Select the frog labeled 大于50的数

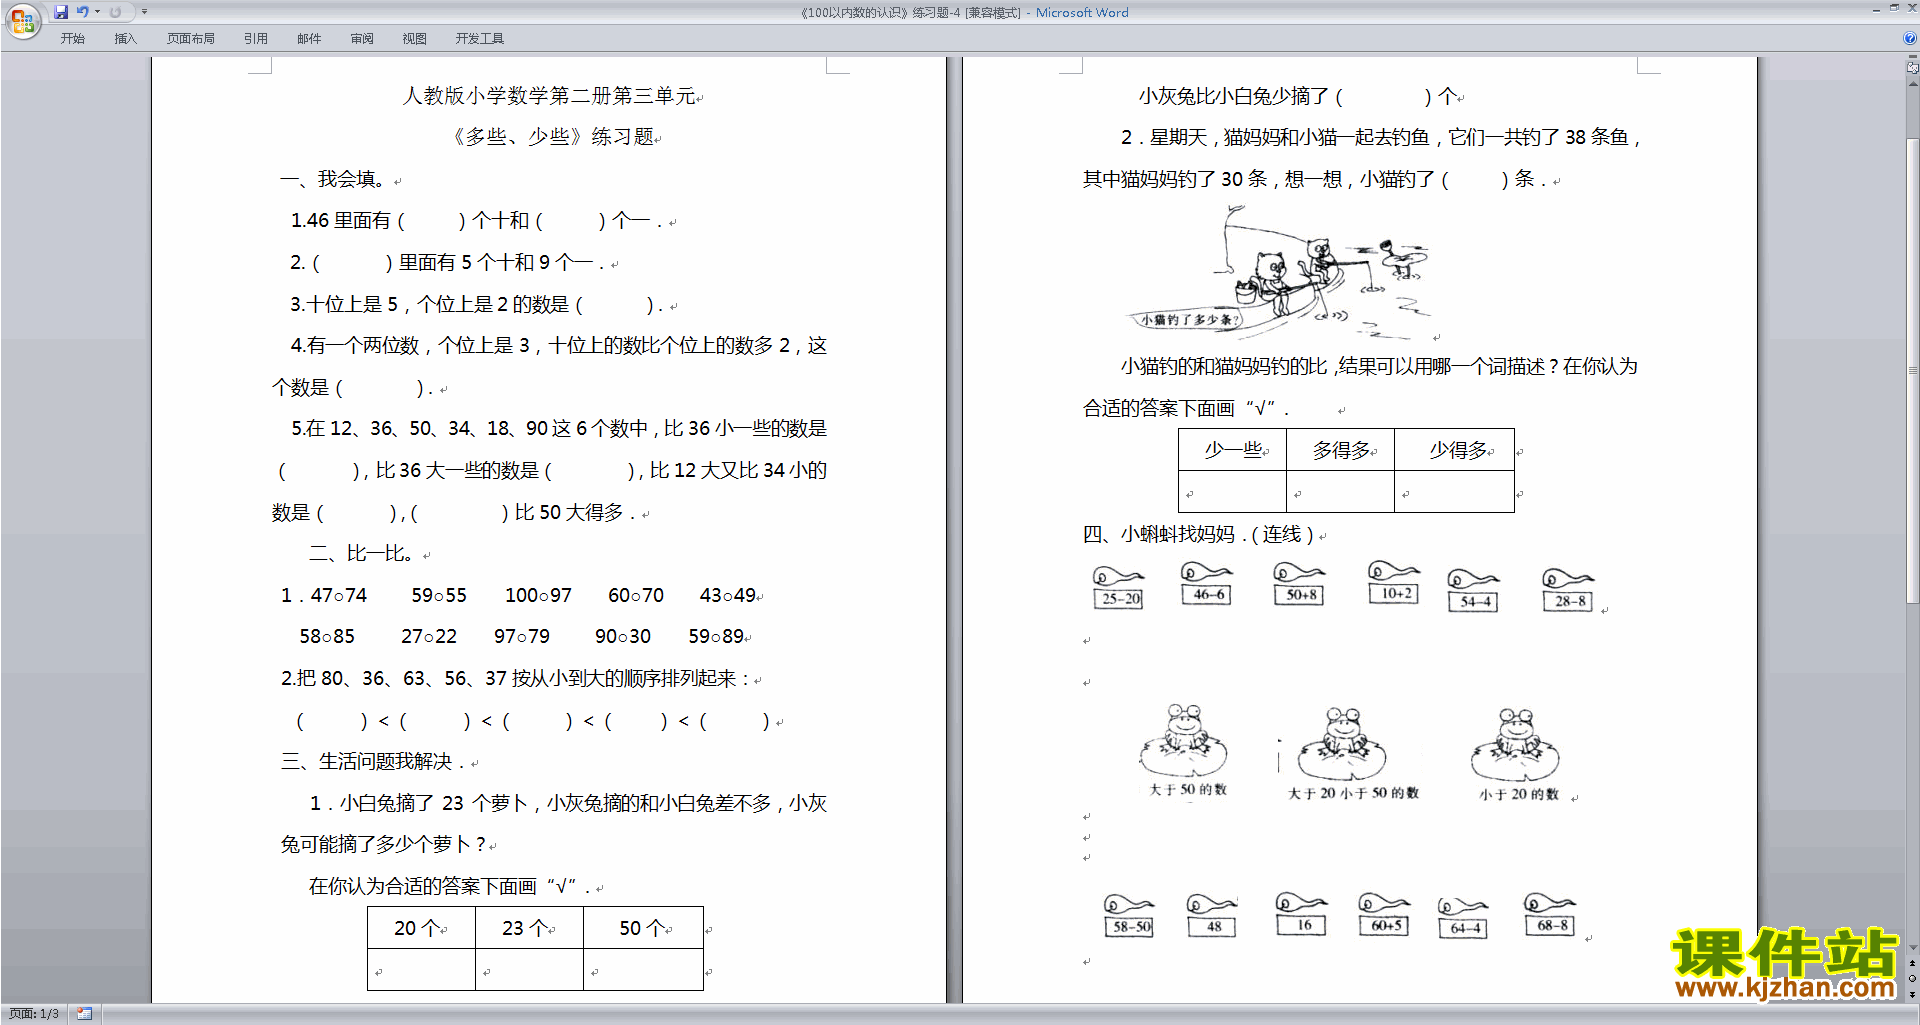pos(1185,750)
